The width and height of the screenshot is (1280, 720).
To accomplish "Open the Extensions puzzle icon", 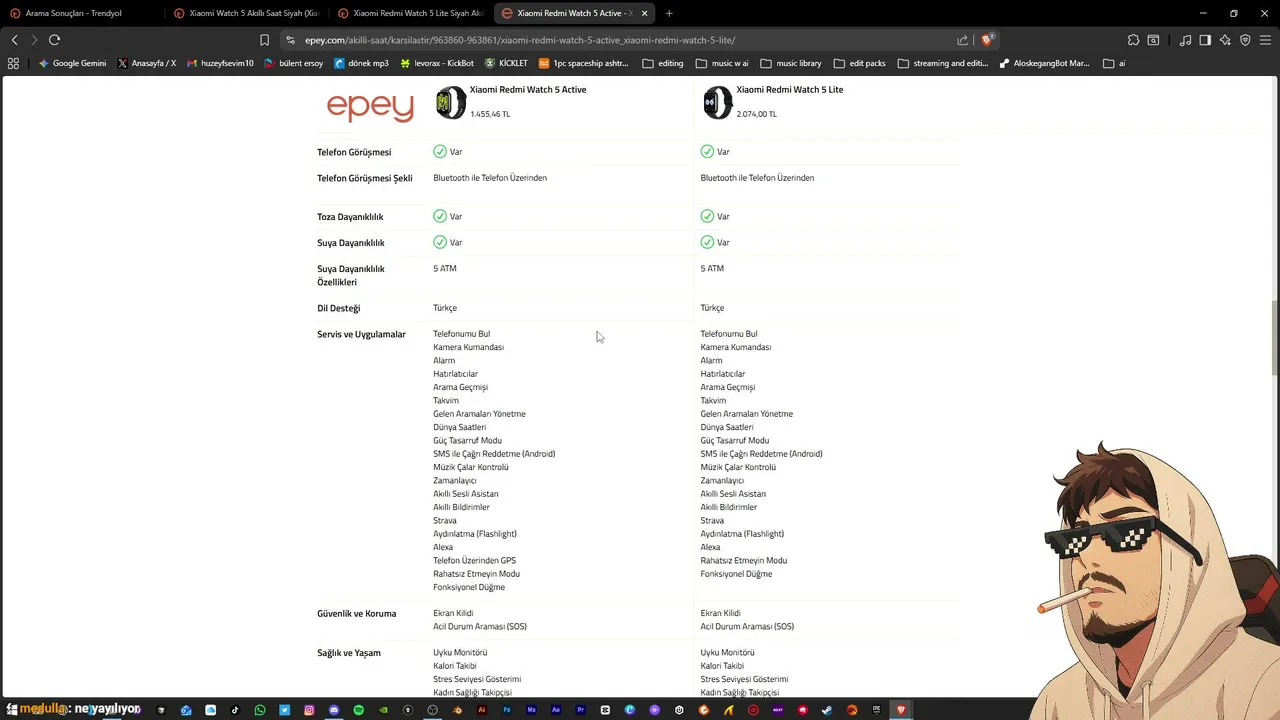I will click(x=1133, y=40).
